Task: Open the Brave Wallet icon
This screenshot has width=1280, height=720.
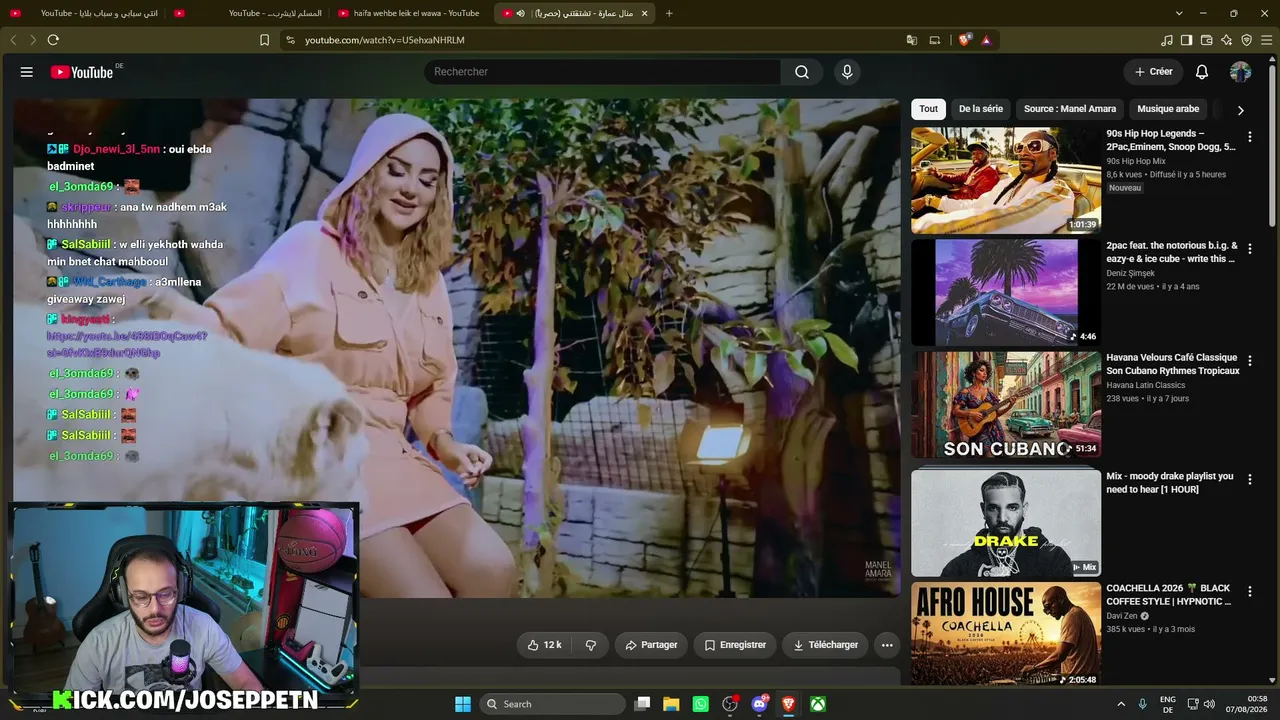Action: point(1207,40)
